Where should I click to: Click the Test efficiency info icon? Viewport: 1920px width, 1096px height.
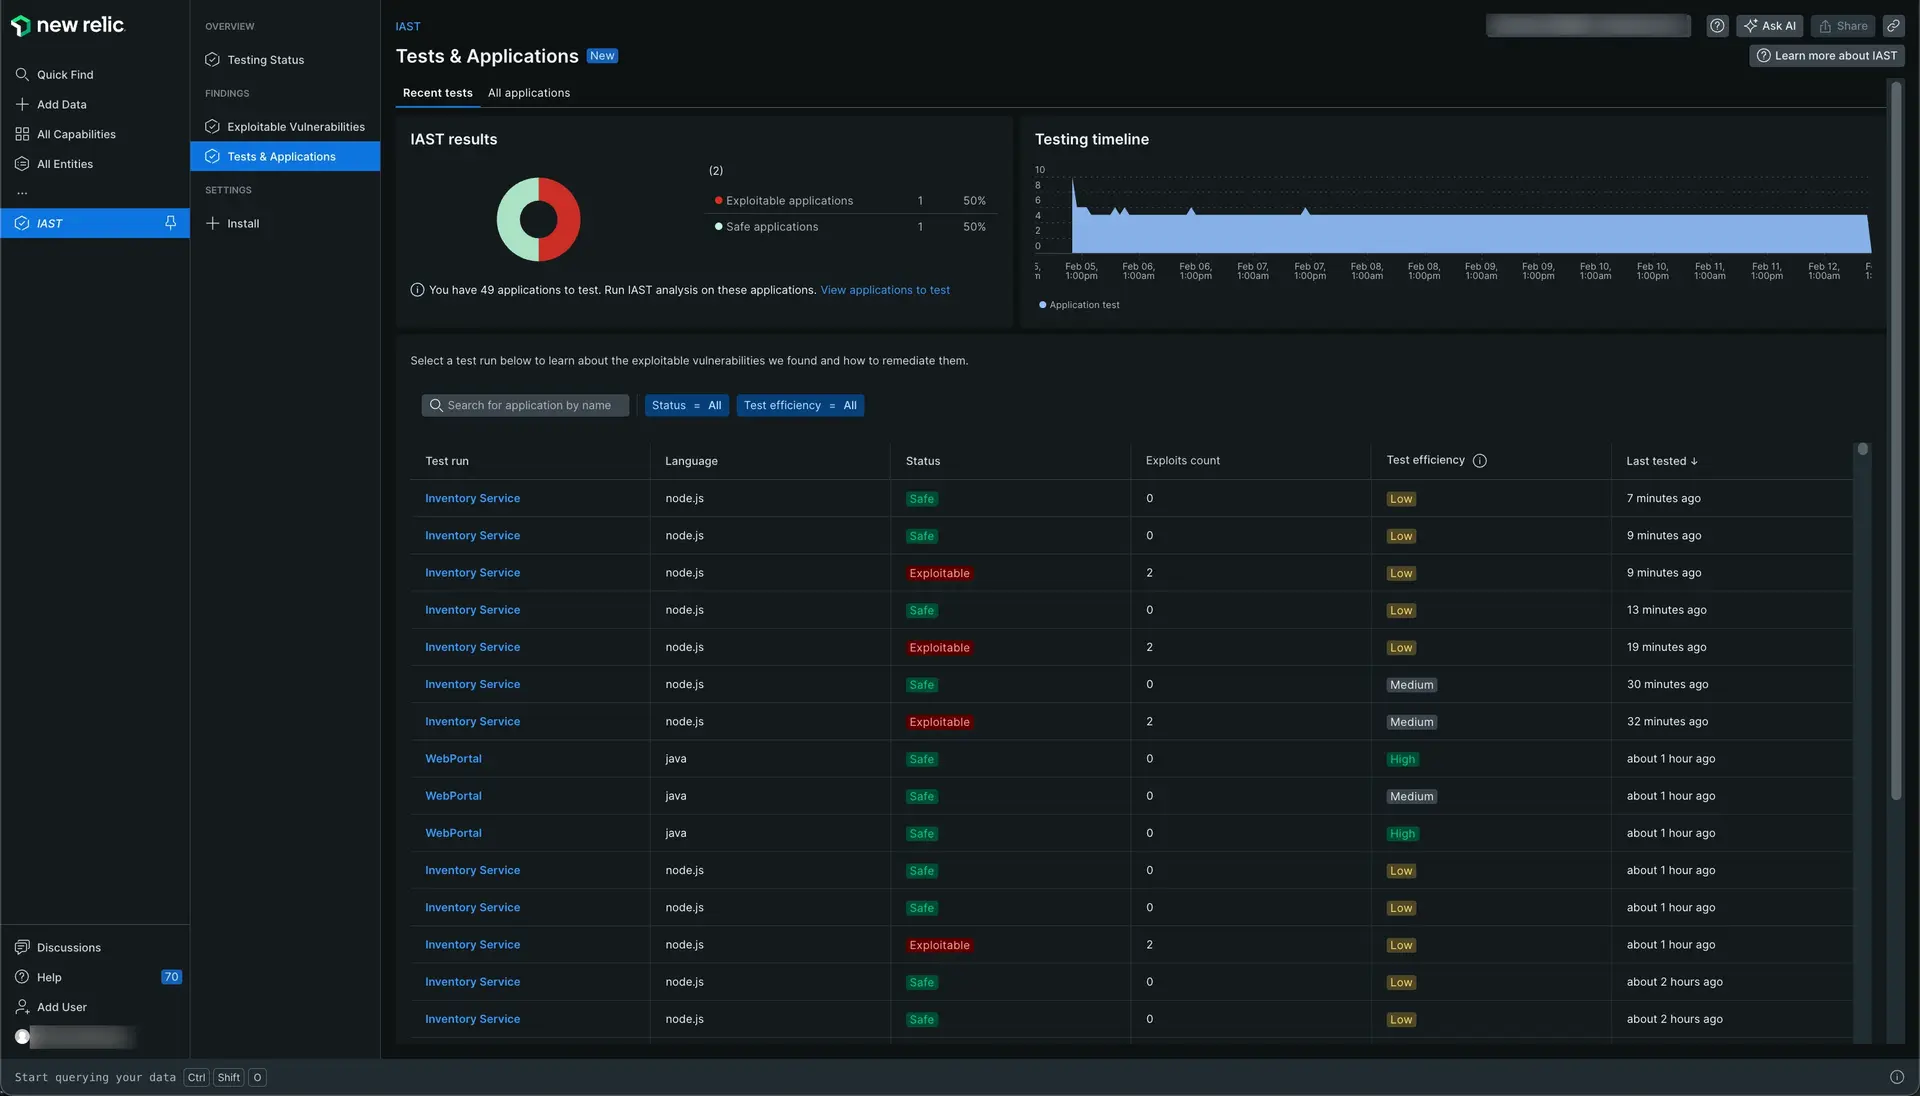(1479, 461)
